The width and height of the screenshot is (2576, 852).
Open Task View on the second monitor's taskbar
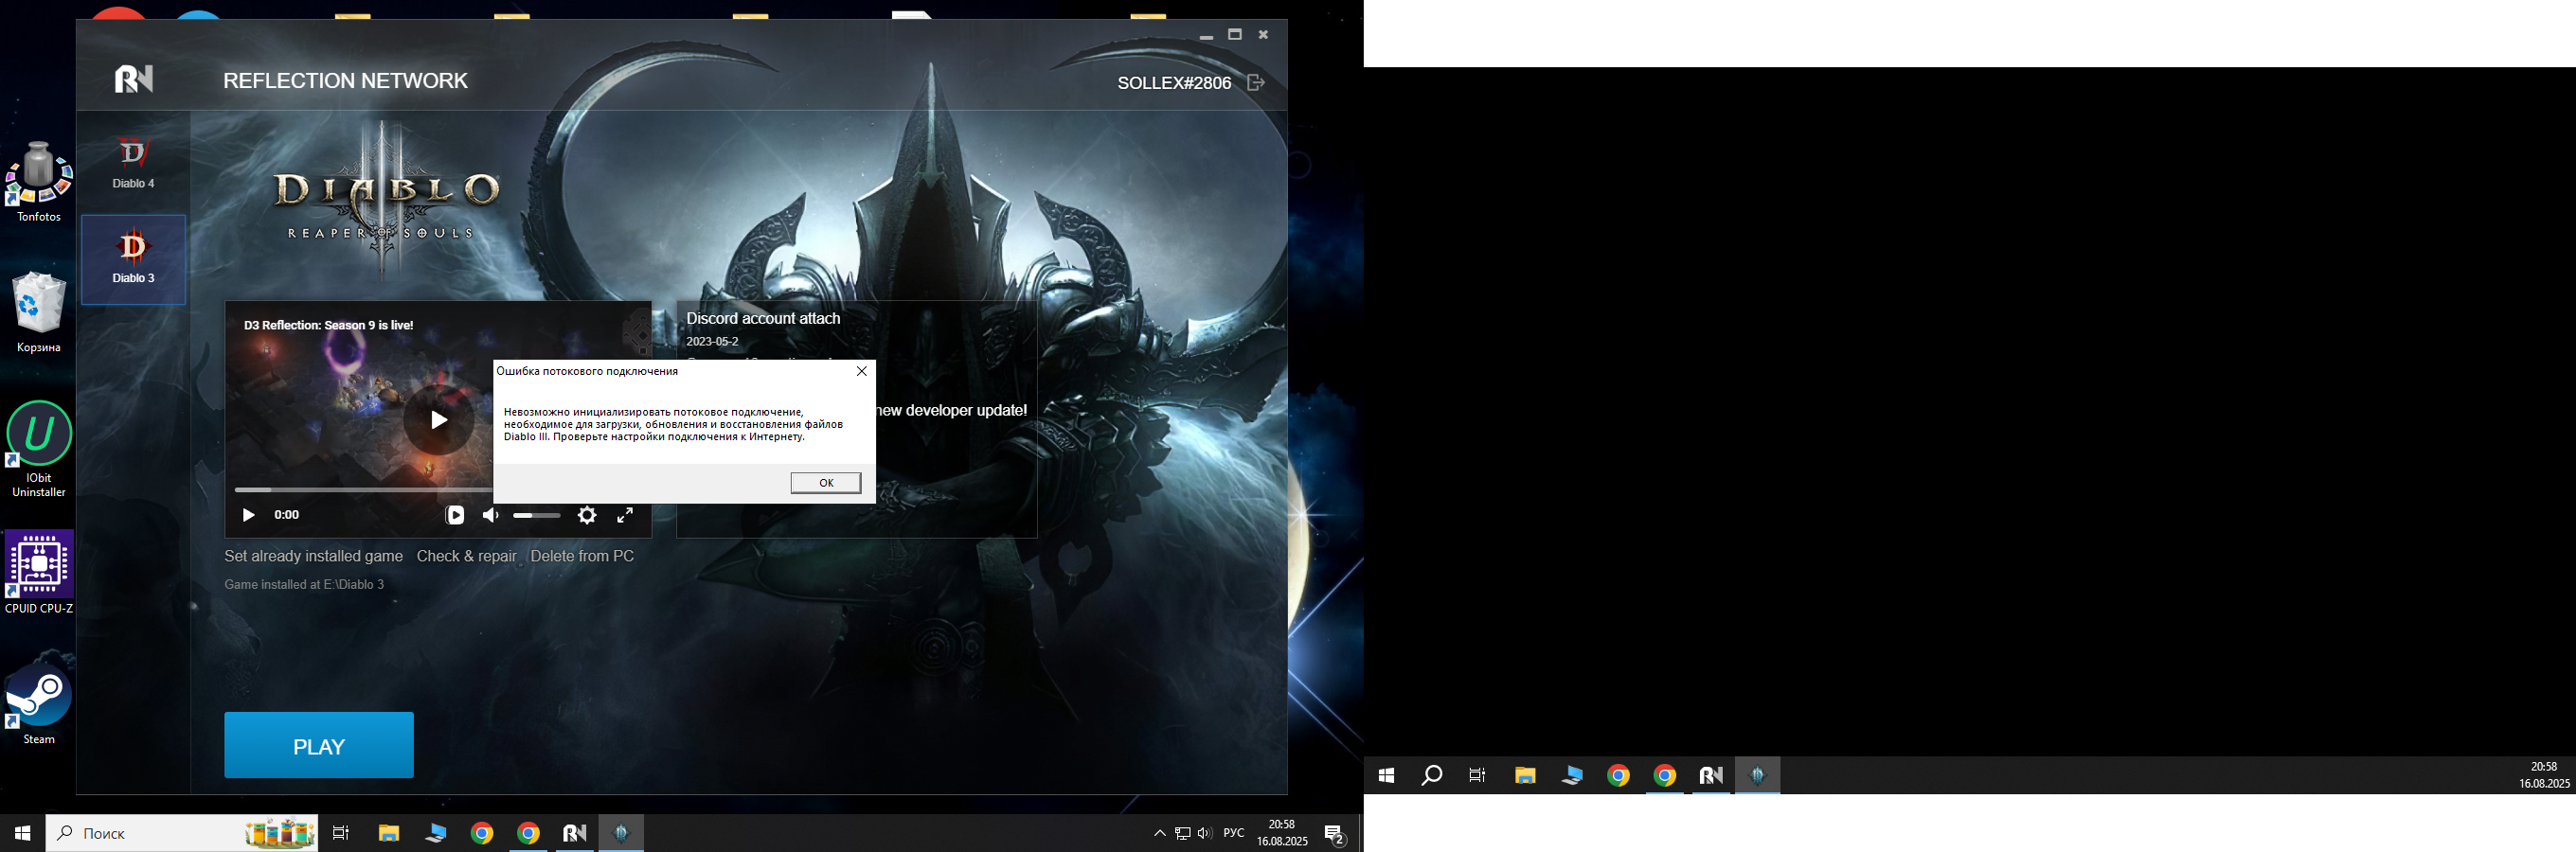click(1478, 775)
